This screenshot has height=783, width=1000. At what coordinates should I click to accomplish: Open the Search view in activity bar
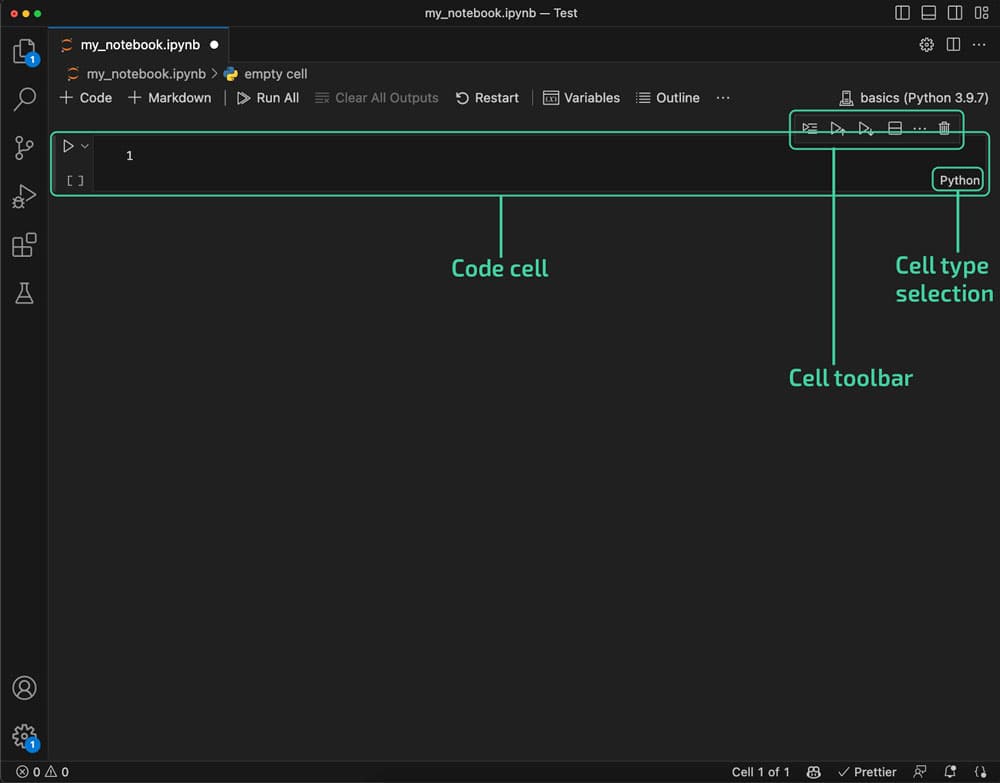24,99
